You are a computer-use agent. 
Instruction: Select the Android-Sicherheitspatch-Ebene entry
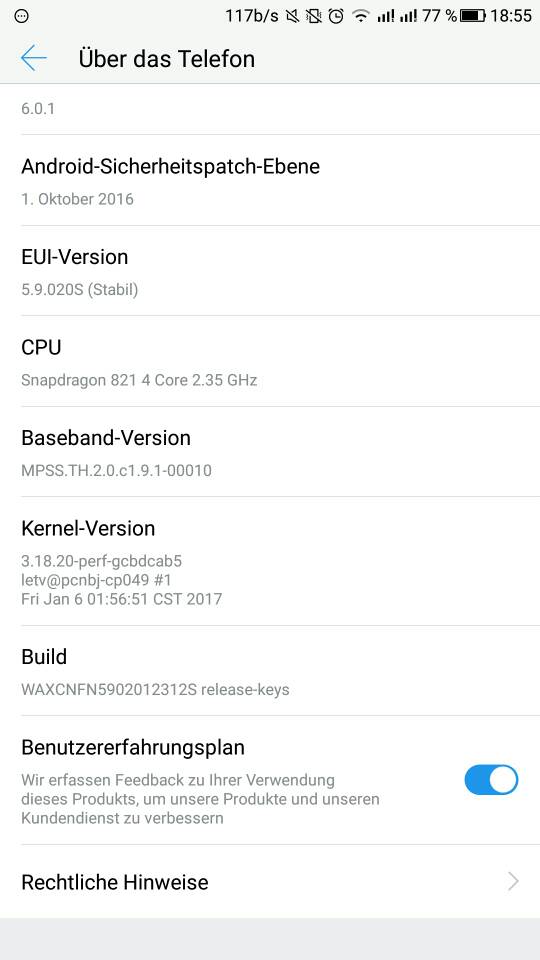[270, 181]
